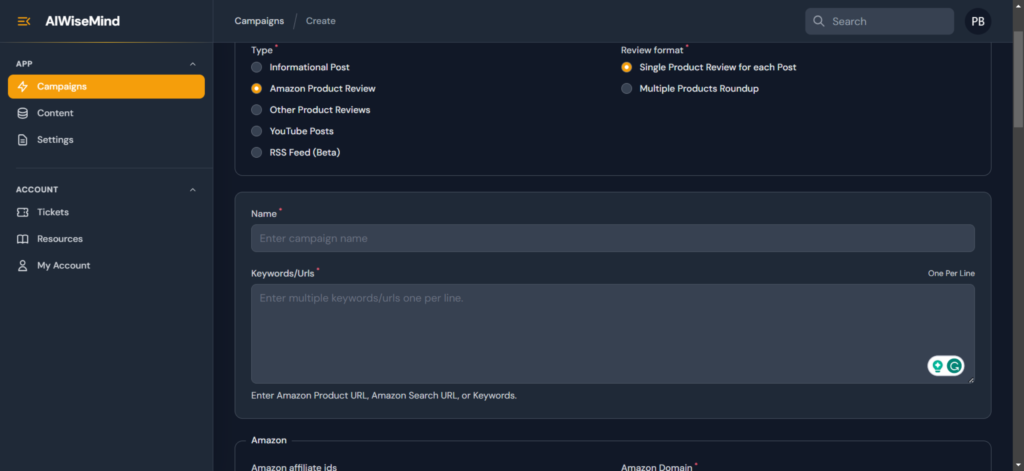The image size is (1024, 471).
Task: Click the Create breadcrumb
Action: (x=321, y=21)
